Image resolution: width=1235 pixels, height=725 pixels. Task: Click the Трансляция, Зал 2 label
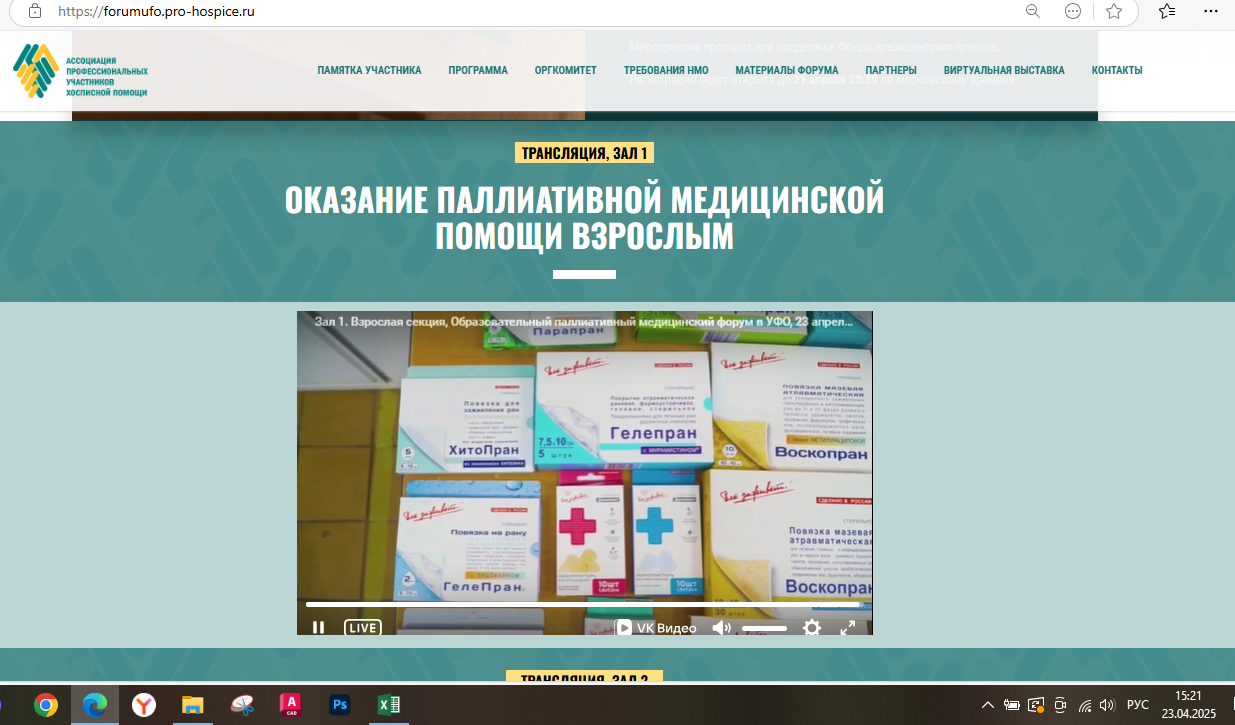click(585, 679)
